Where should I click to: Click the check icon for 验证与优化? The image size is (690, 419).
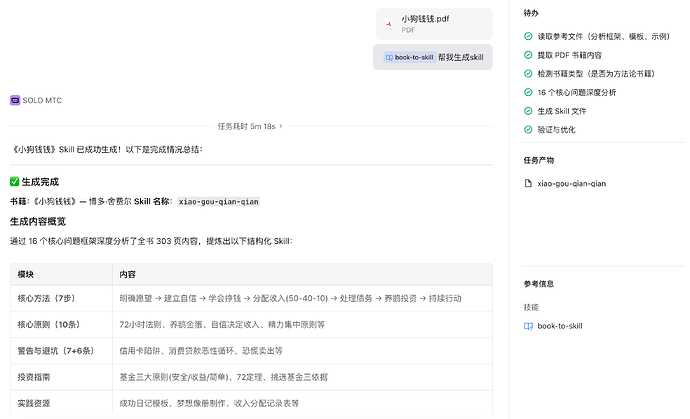(528, 129)
